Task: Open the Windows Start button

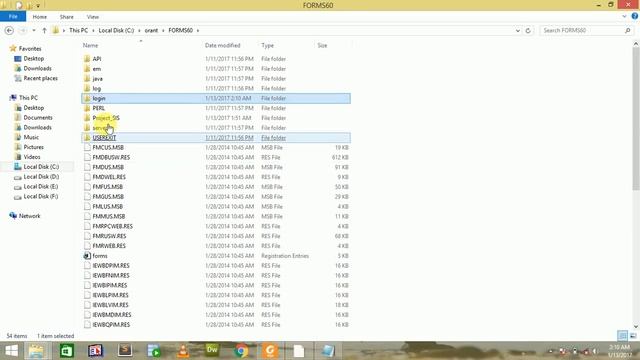Action: pyautogui.click(x=11, y=351)
